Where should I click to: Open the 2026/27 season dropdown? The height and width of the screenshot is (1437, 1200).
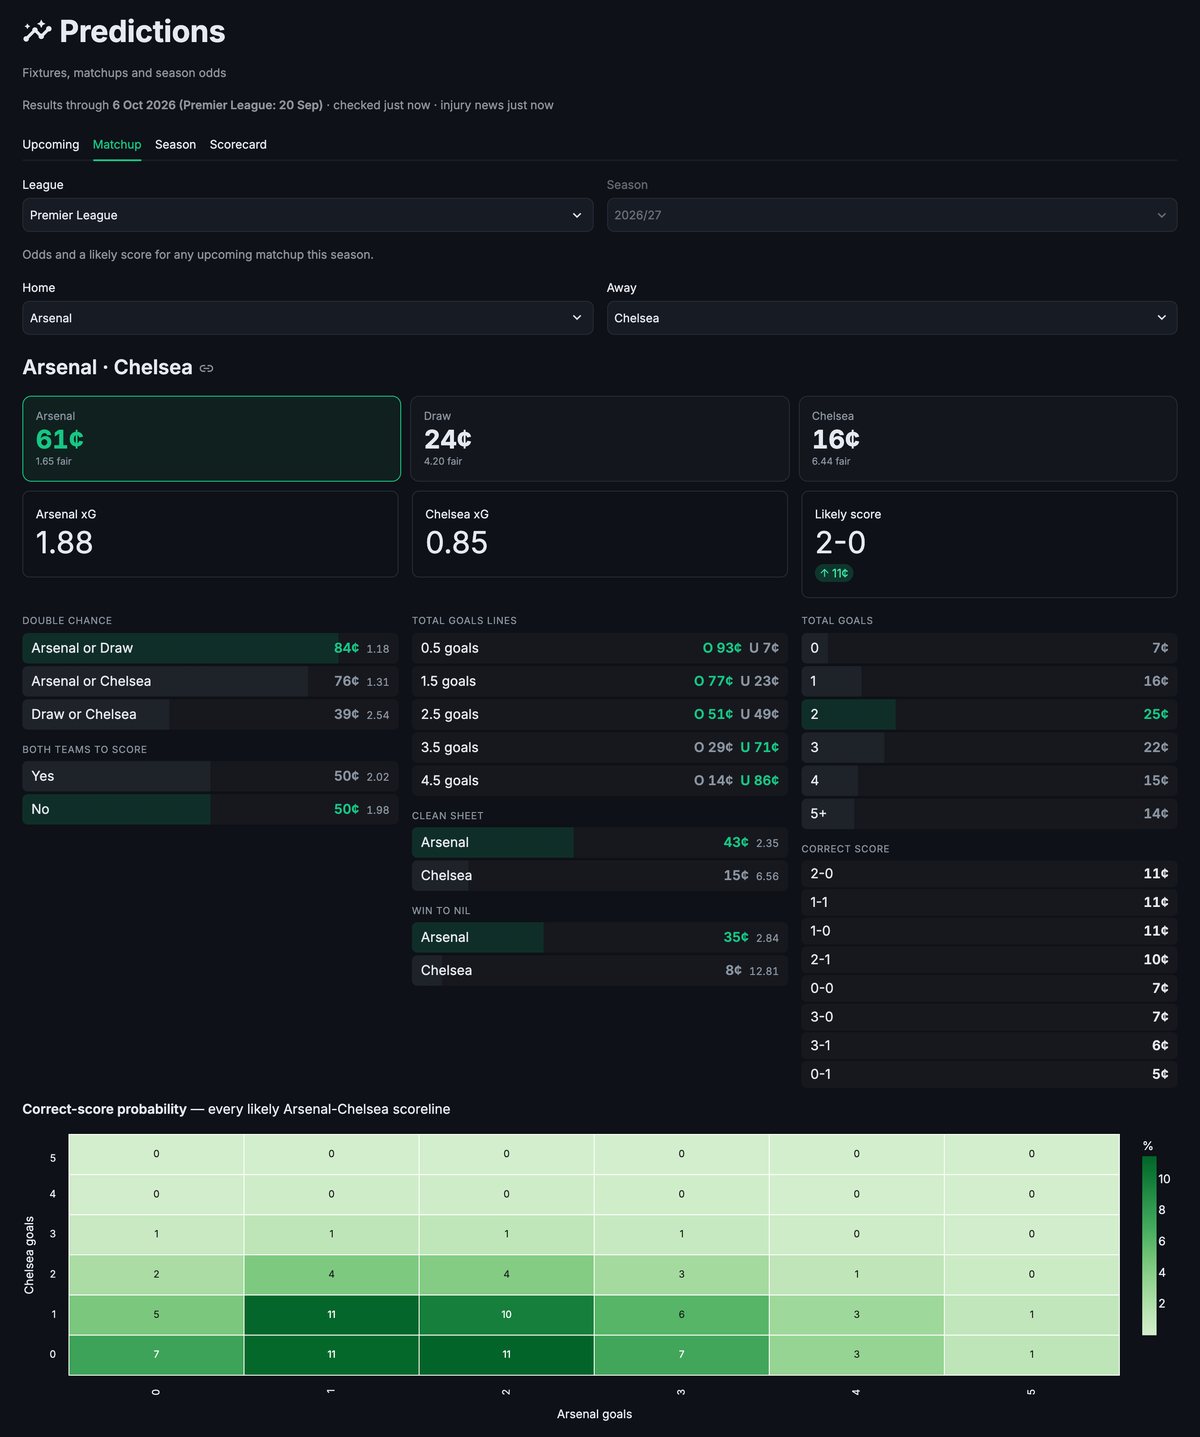892,215
